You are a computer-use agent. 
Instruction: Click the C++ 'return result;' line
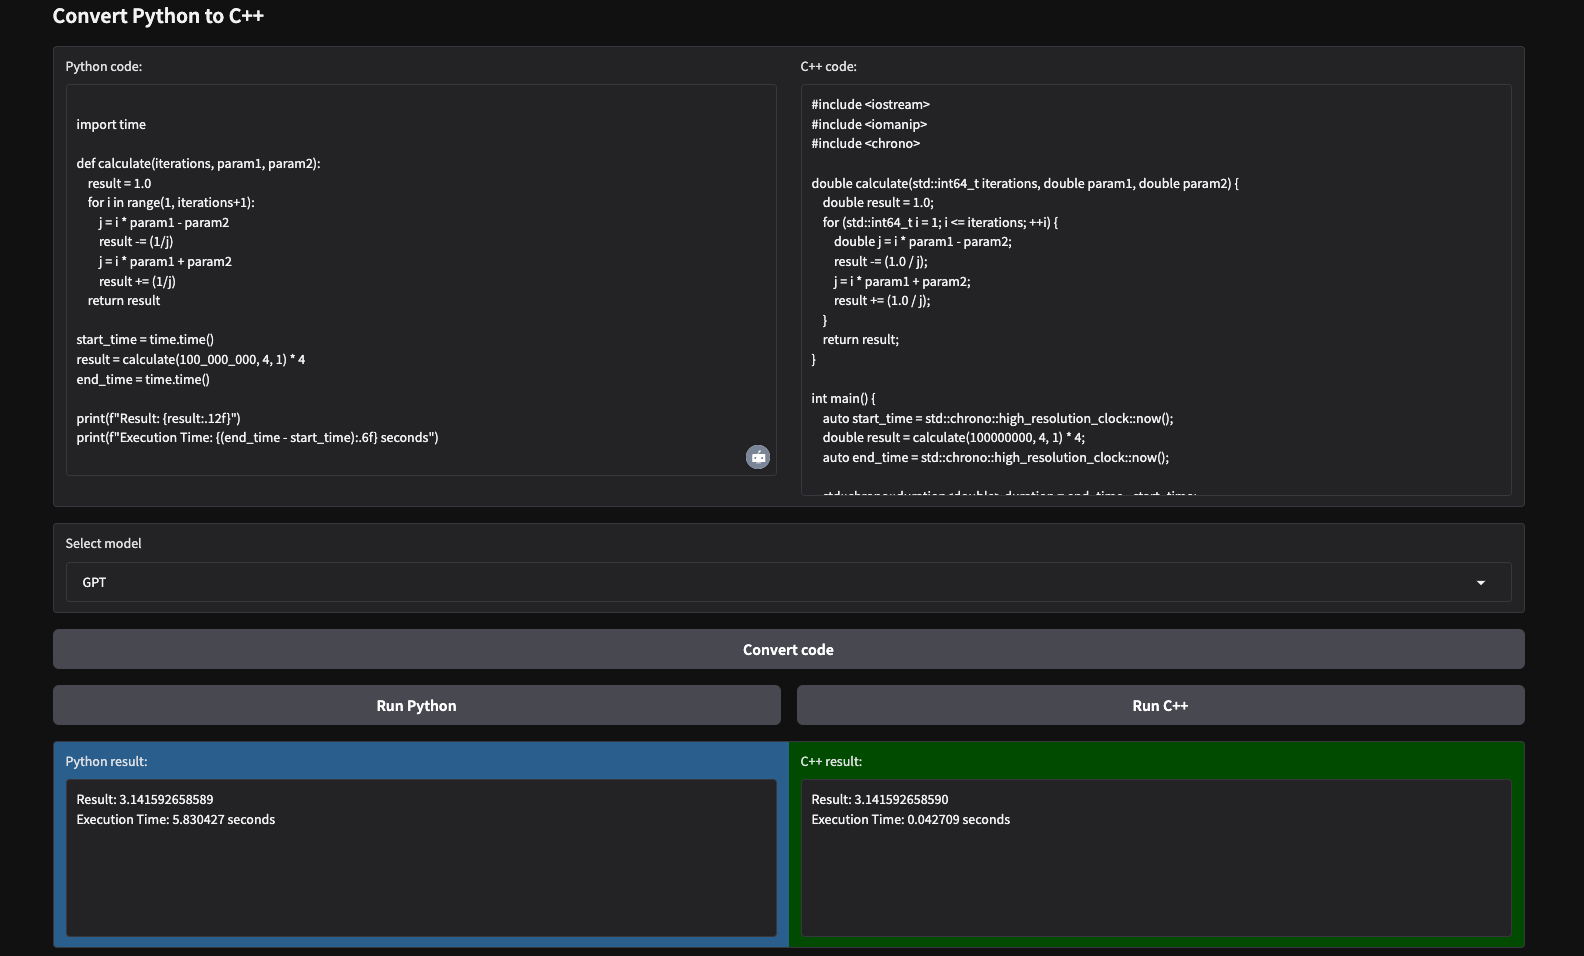[861, 340]
